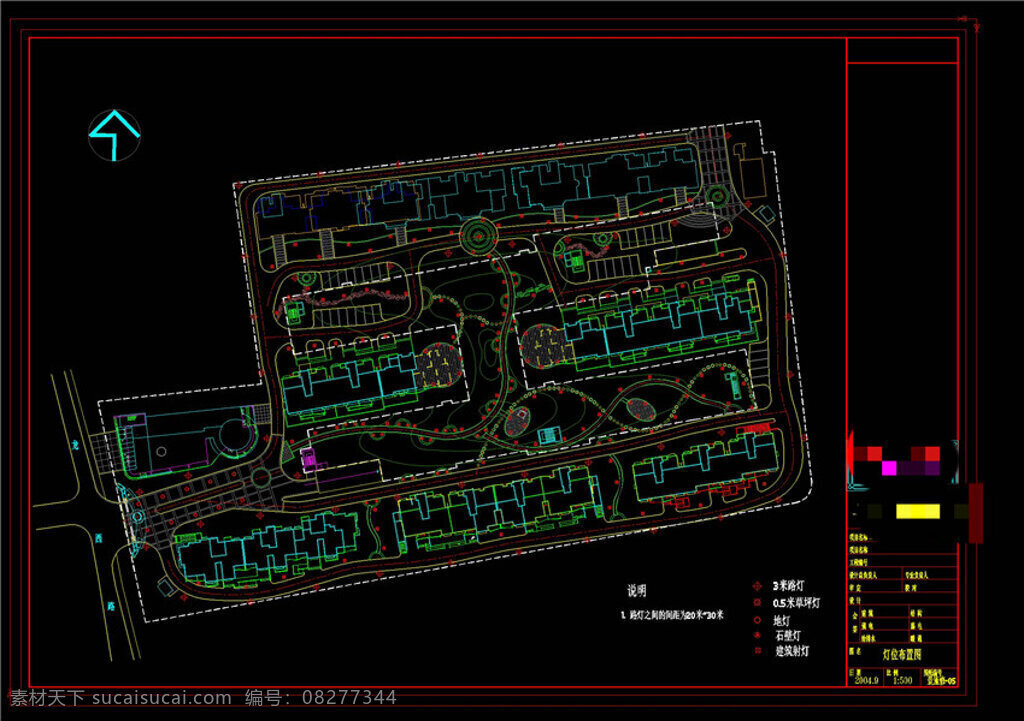
Task: Click the 石壁灯 legend label
Action: pyautogui.click(x=788, y=635)
